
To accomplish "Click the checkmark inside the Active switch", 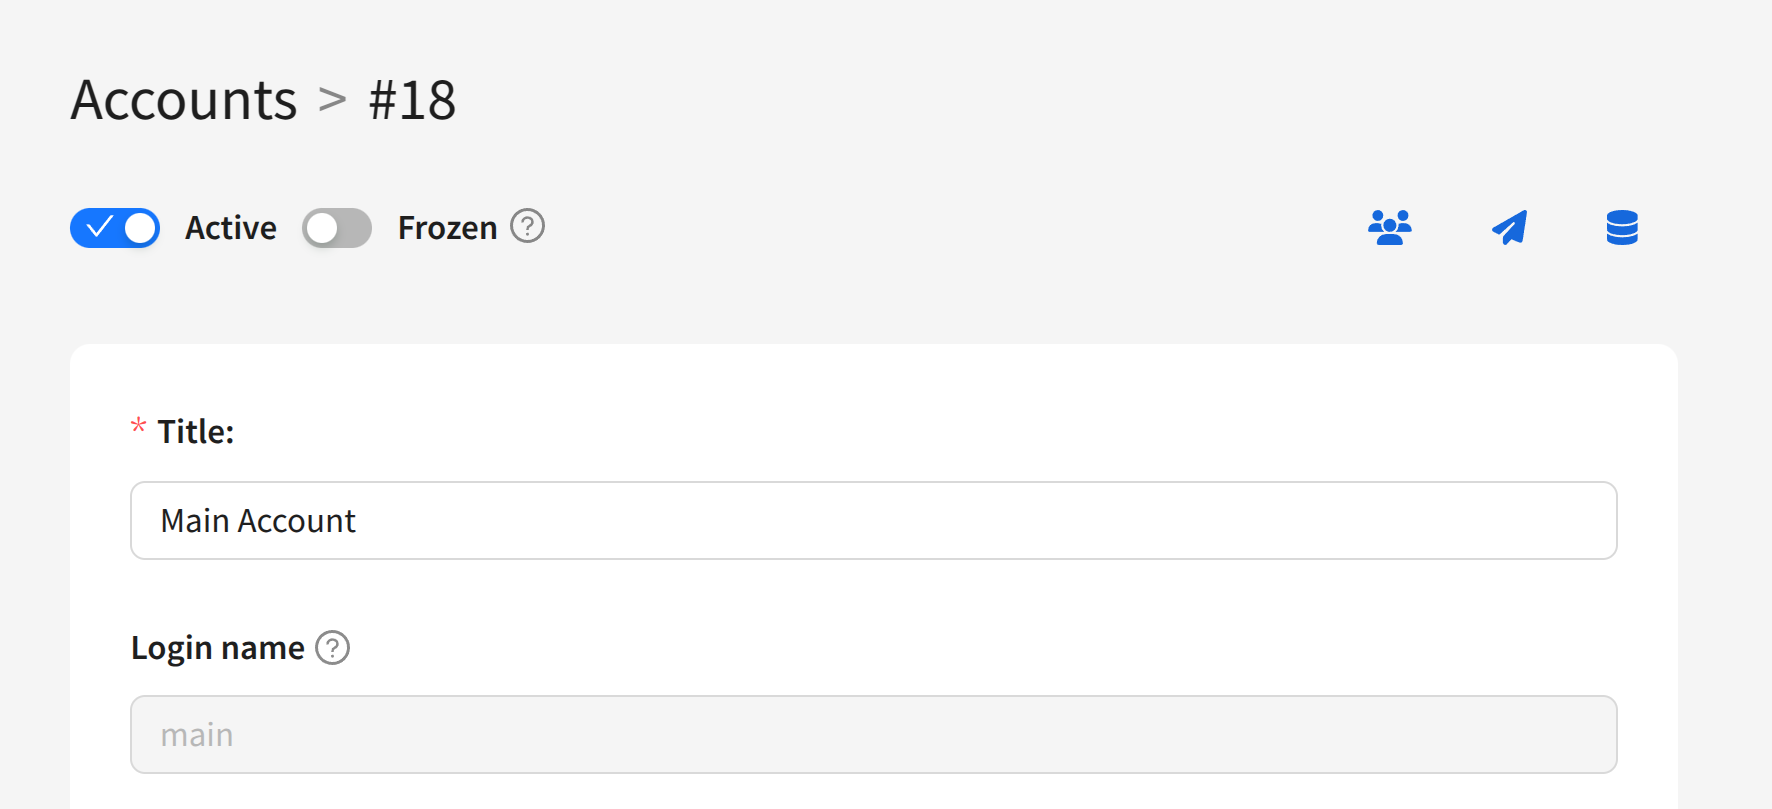I will [99, 228].
